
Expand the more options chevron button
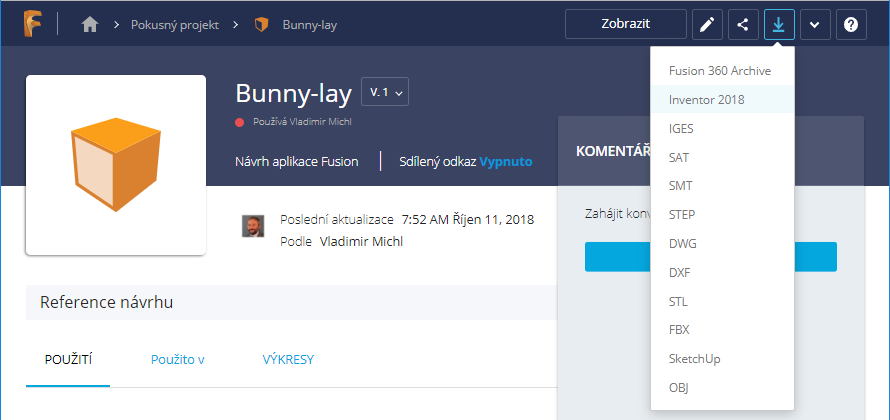click(x=815, y=24)
